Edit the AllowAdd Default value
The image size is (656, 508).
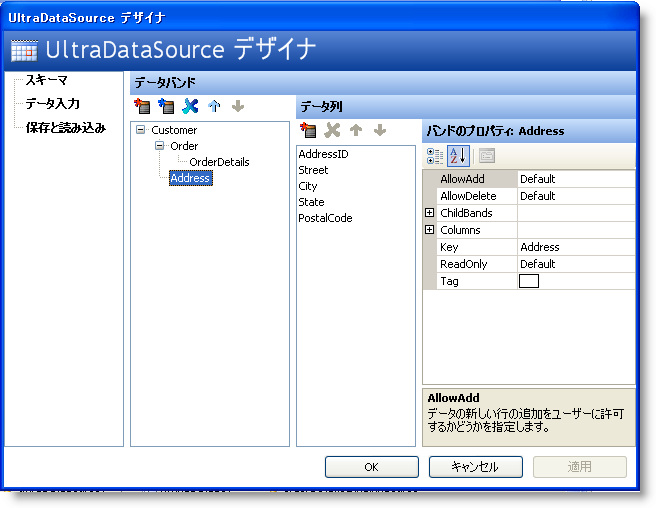point(576,179)
